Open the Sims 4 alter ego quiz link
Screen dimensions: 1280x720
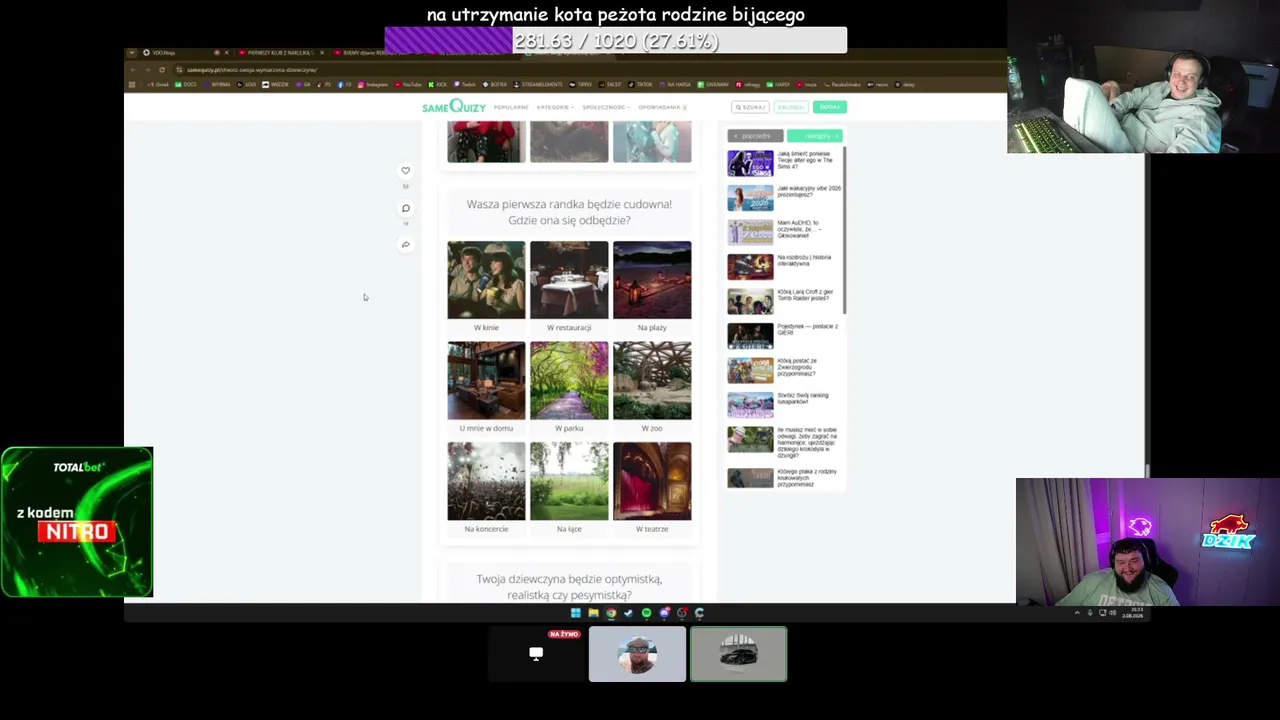point(785,163)
